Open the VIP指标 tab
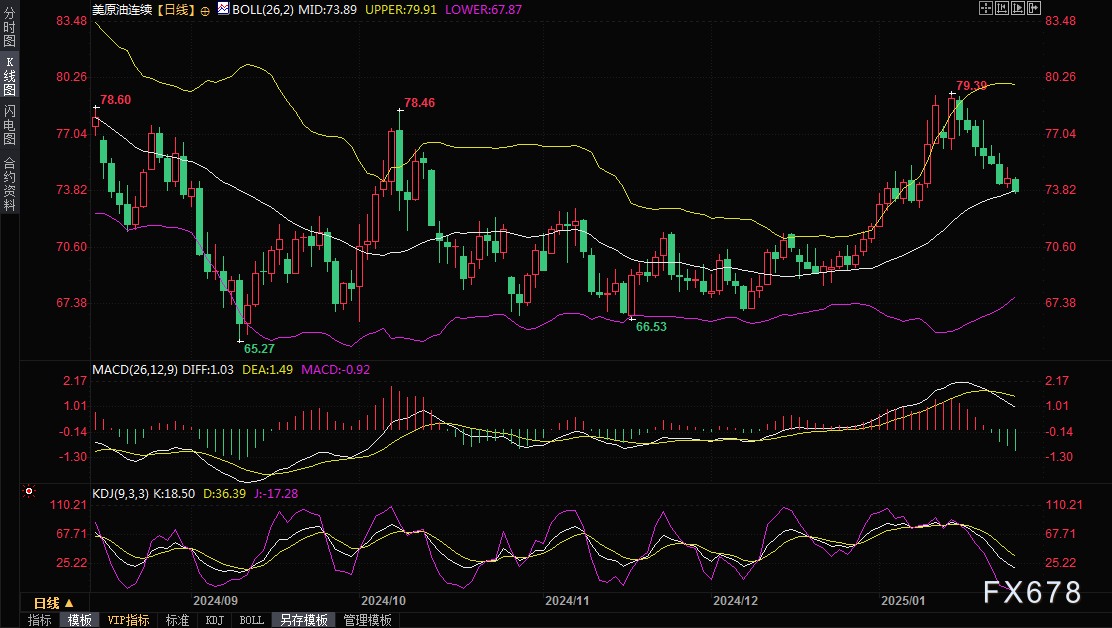This screenshot has width=1112, height=628. [x=128, y=620]
